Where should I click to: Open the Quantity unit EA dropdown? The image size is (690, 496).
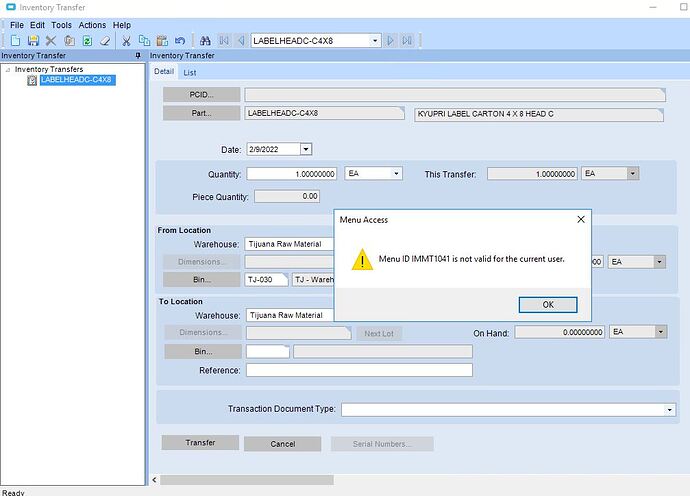pyautogui.click(x=396, y=173)
